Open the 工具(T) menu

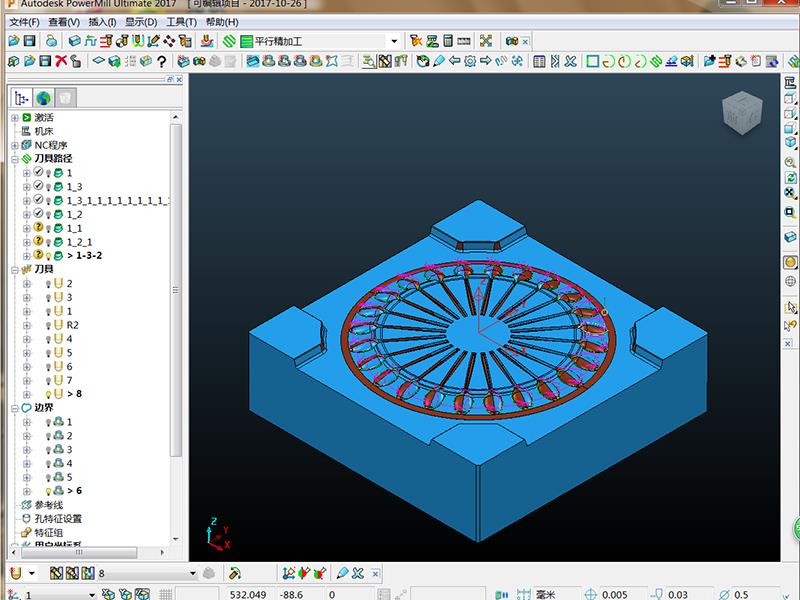181,22
